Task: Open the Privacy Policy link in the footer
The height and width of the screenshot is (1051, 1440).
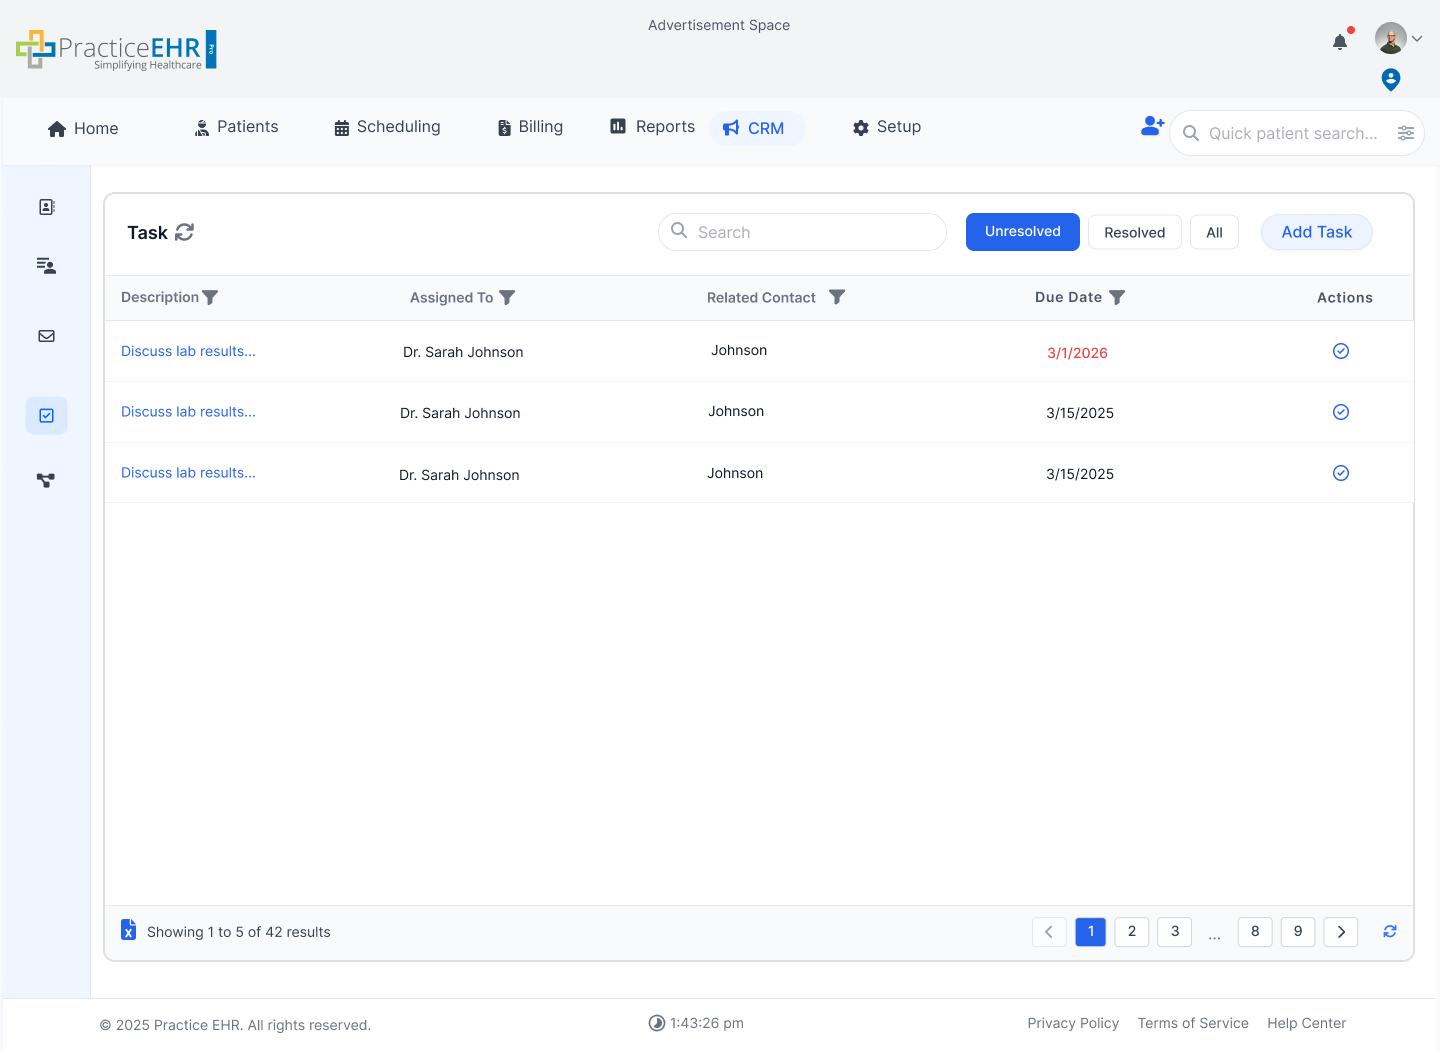Action: point(1073,1023)
